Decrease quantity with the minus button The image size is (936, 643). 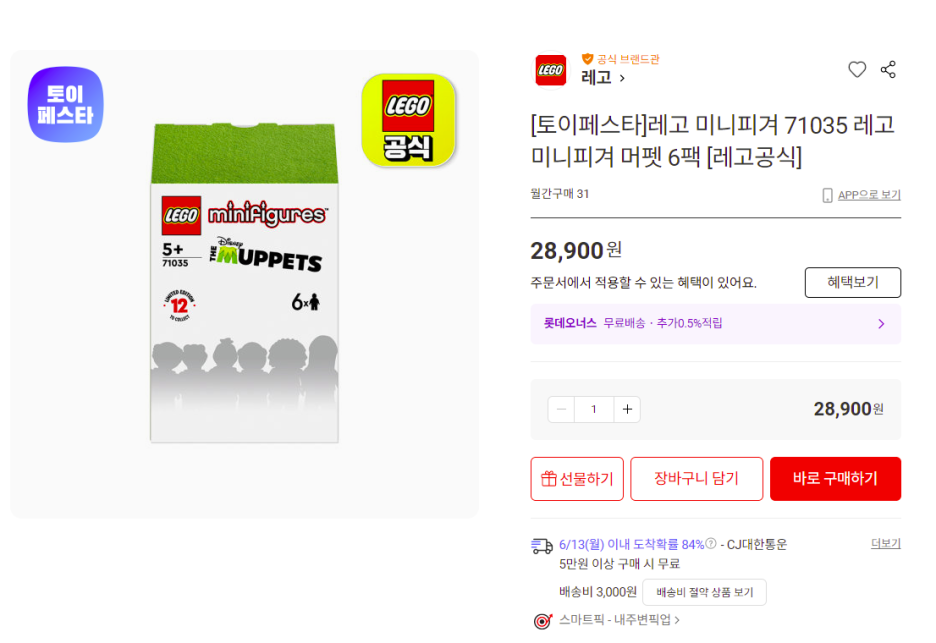(561, 409)
